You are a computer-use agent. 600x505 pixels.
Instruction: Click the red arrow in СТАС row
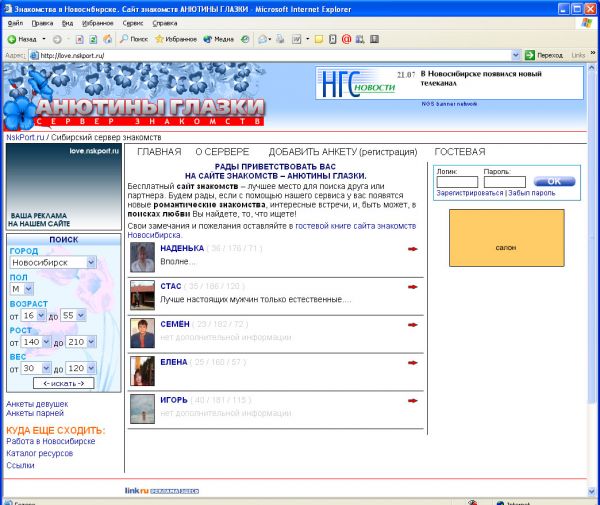click(412, 287)
